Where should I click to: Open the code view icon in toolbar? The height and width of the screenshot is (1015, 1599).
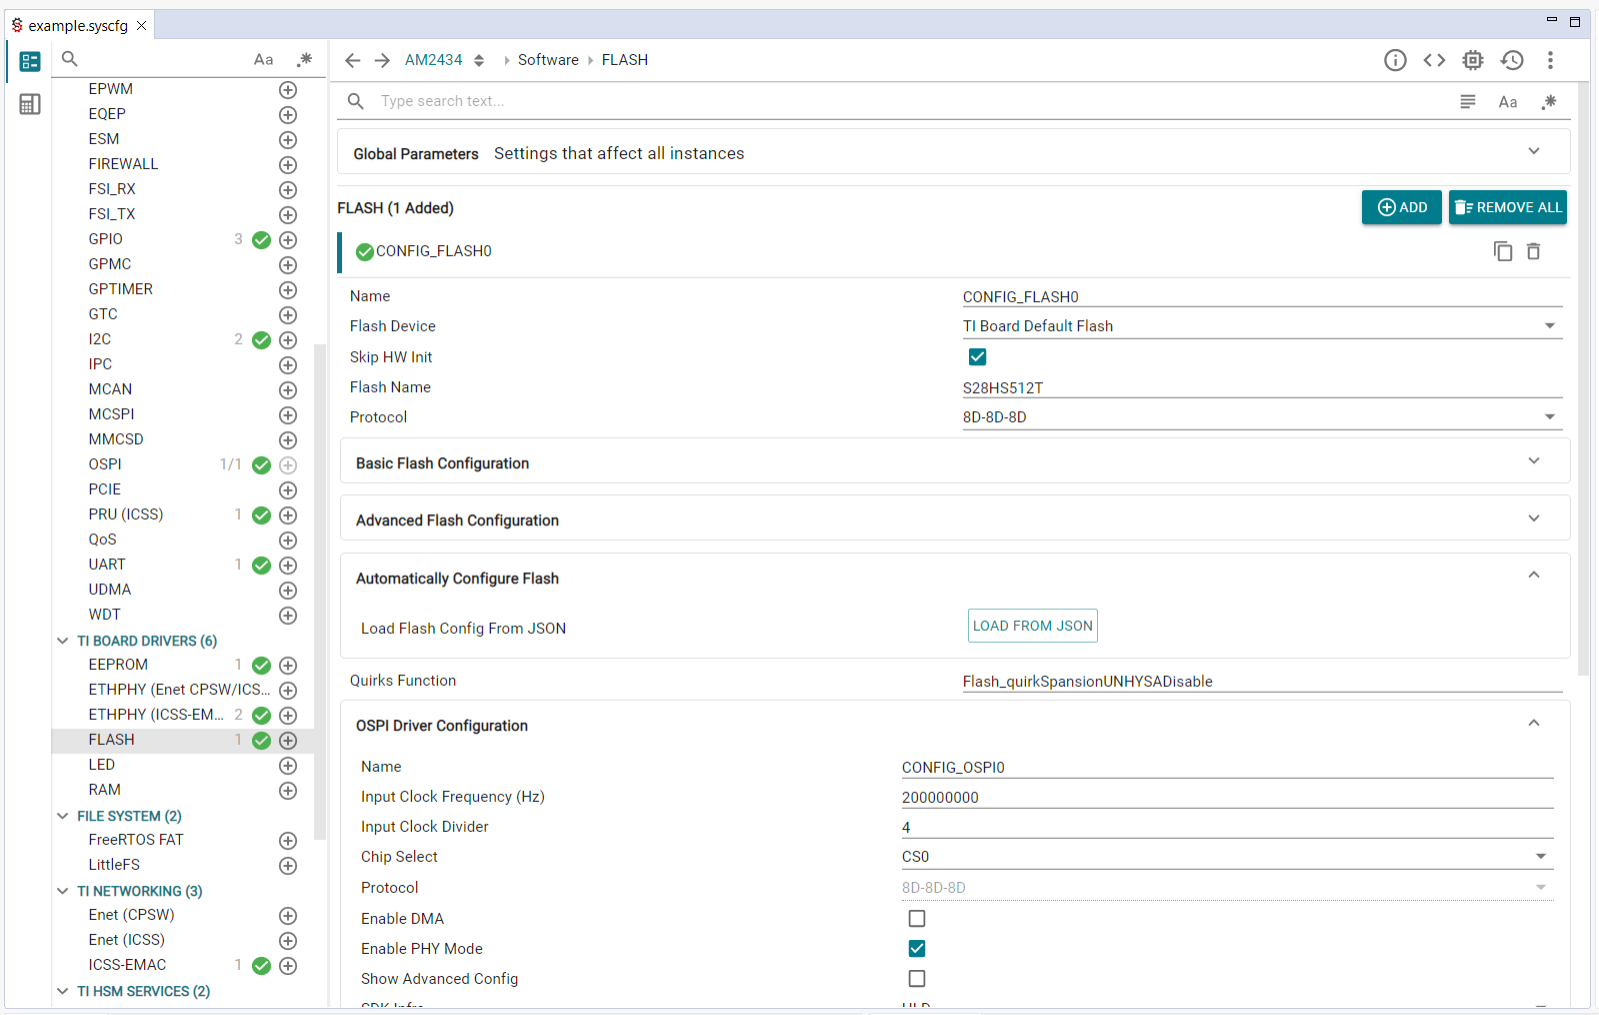[x=1434, y=60]
